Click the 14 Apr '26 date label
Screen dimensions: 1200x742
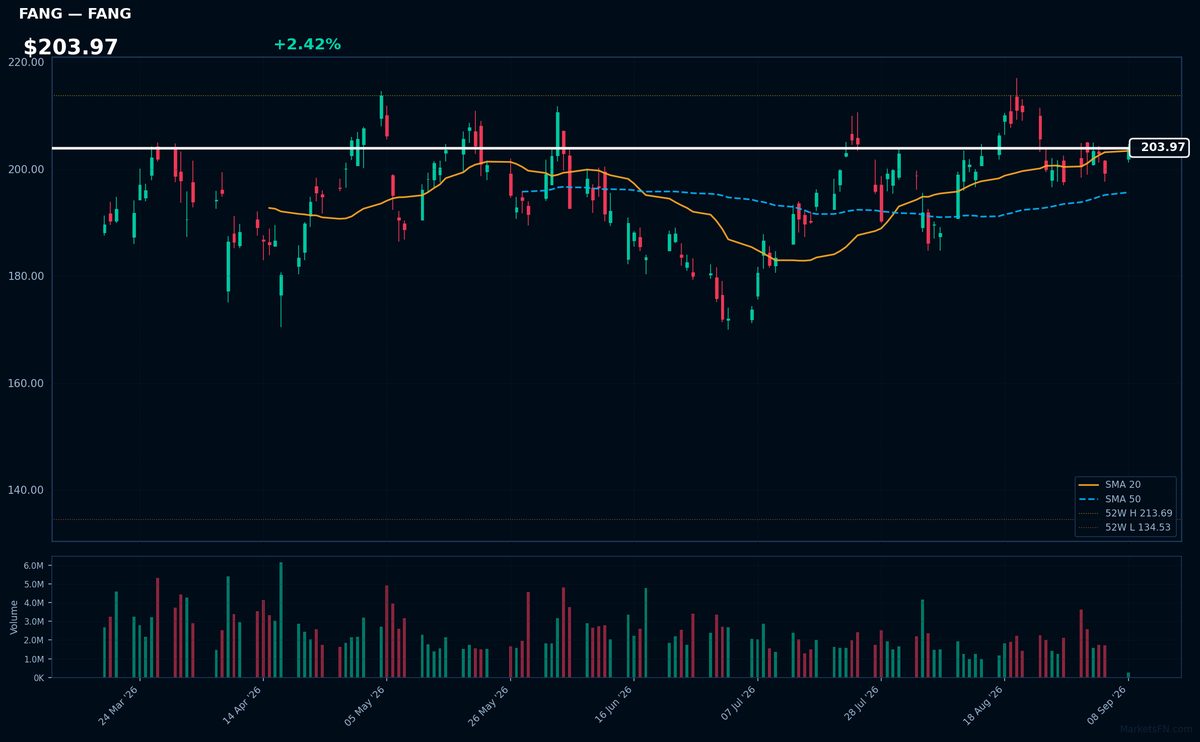242,705
